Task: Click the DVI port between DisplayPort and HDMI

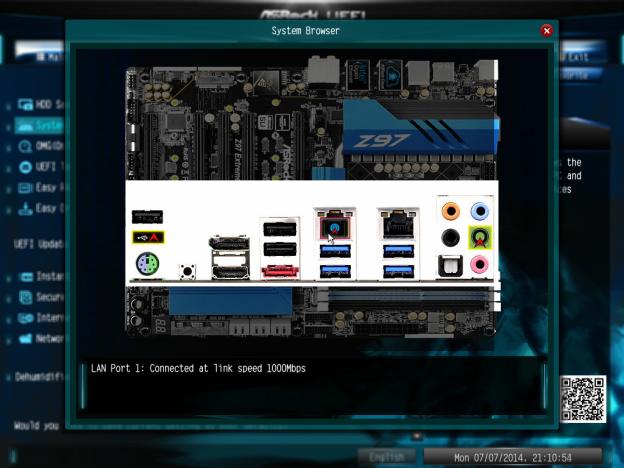Action: [x=230, y=258]
